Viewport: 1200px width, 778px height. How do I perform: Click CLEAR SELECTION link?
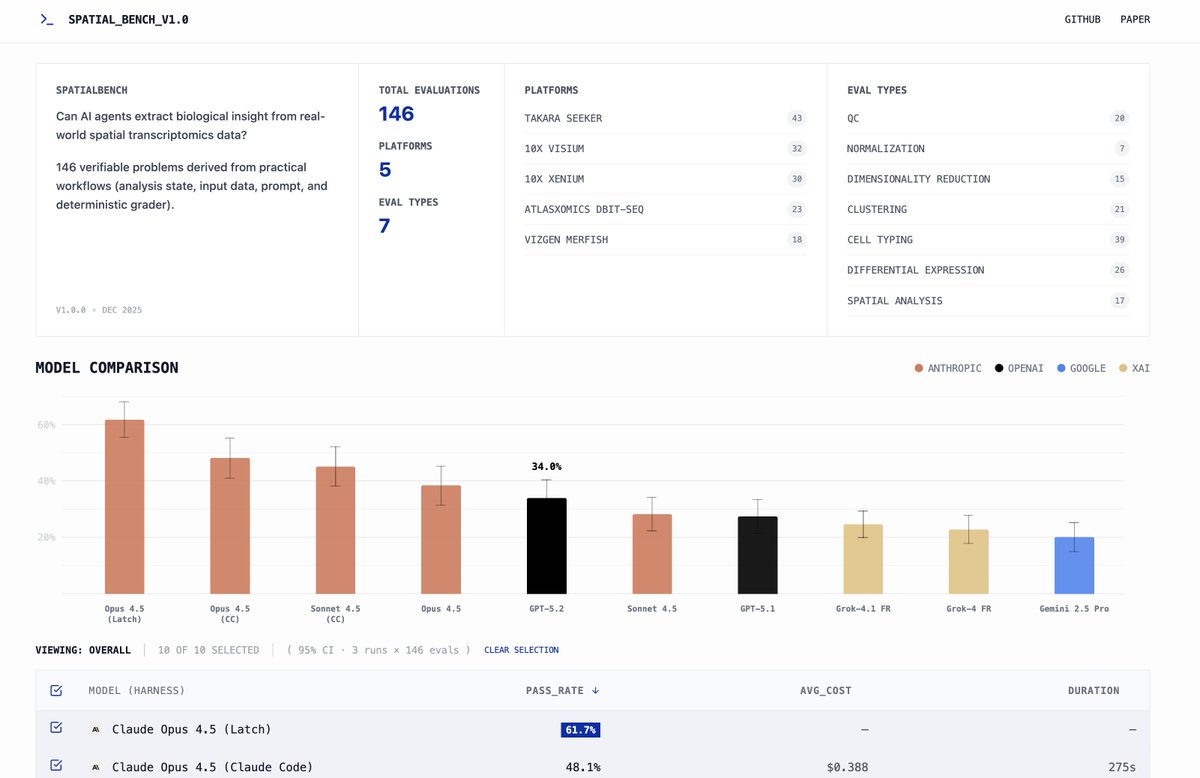tap(521, 650)
